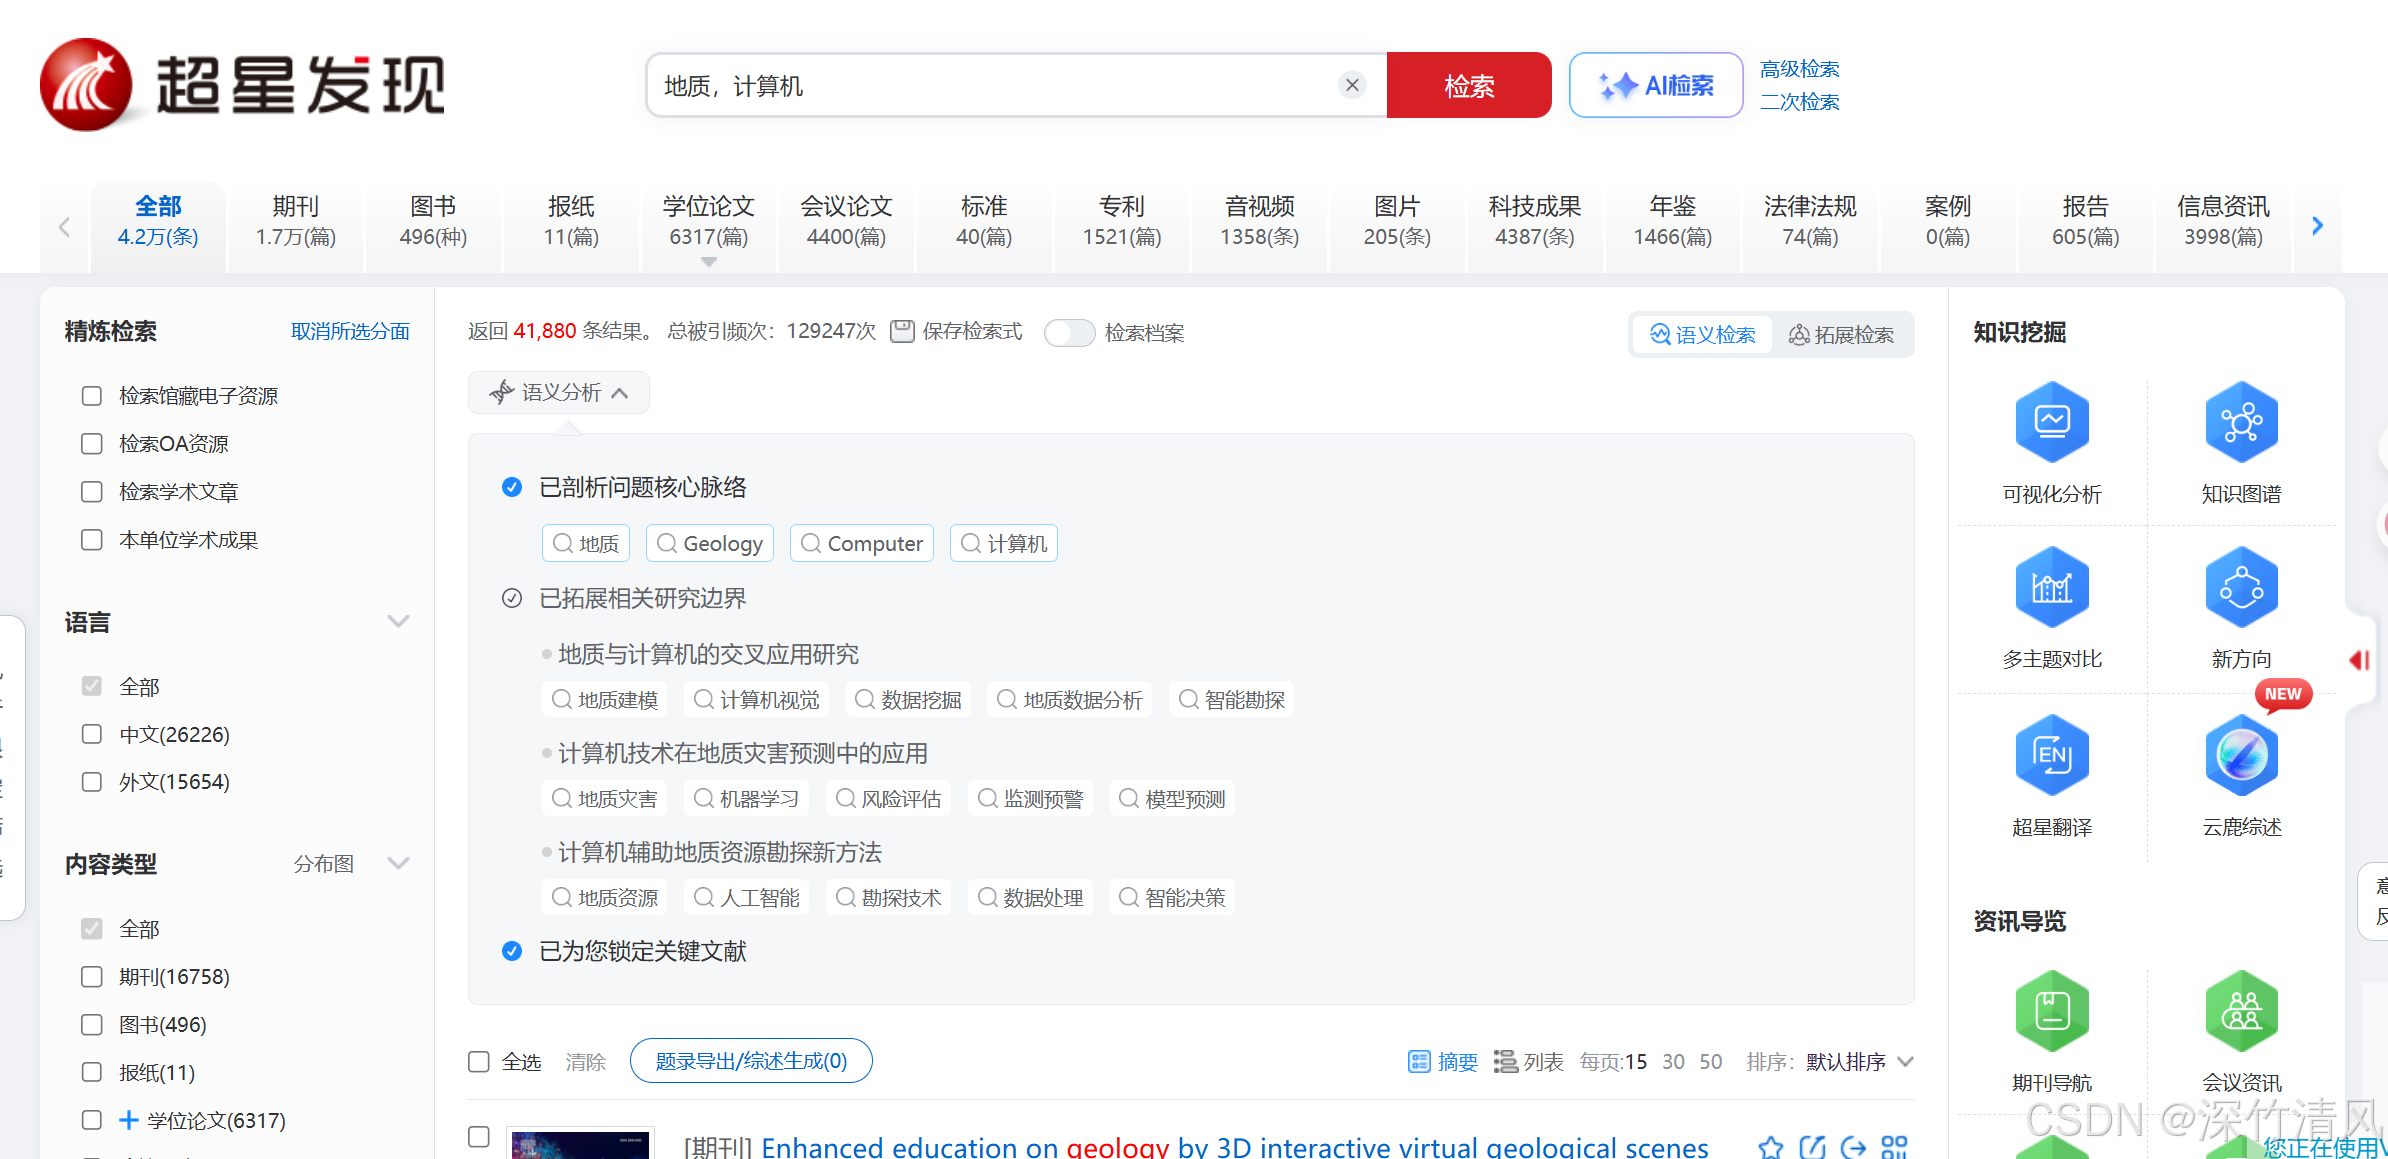
Task: Switch to the 专利 tab
Action: click(x=1121, y=221)
